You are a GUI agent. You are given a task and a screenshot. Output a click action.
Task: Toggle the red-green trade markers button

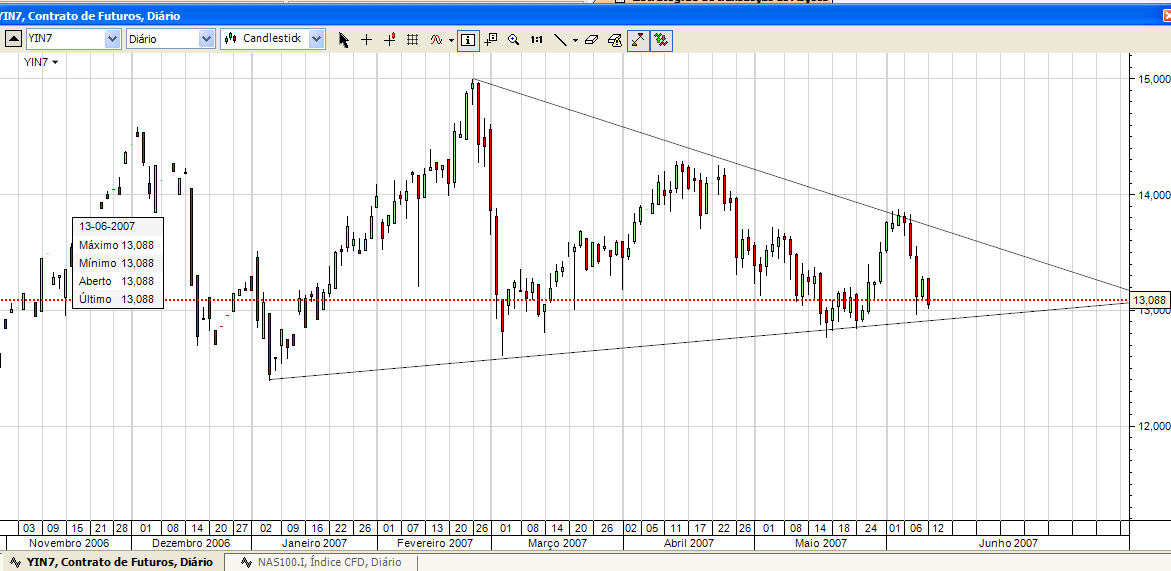click(661, 40)
